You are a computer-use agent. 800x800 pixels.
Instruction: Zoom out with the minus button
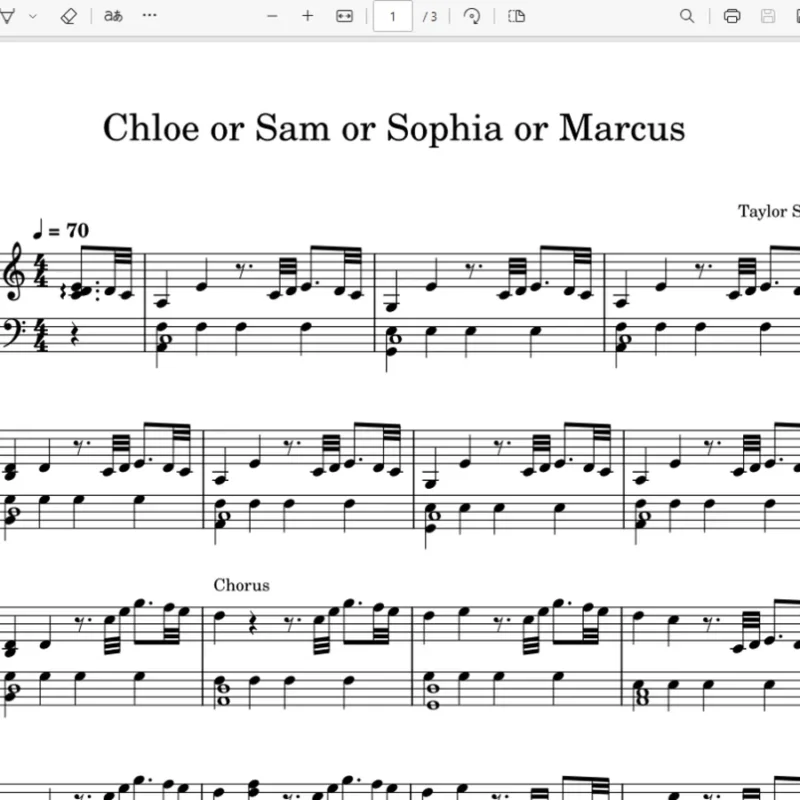(x=272, y=16)
